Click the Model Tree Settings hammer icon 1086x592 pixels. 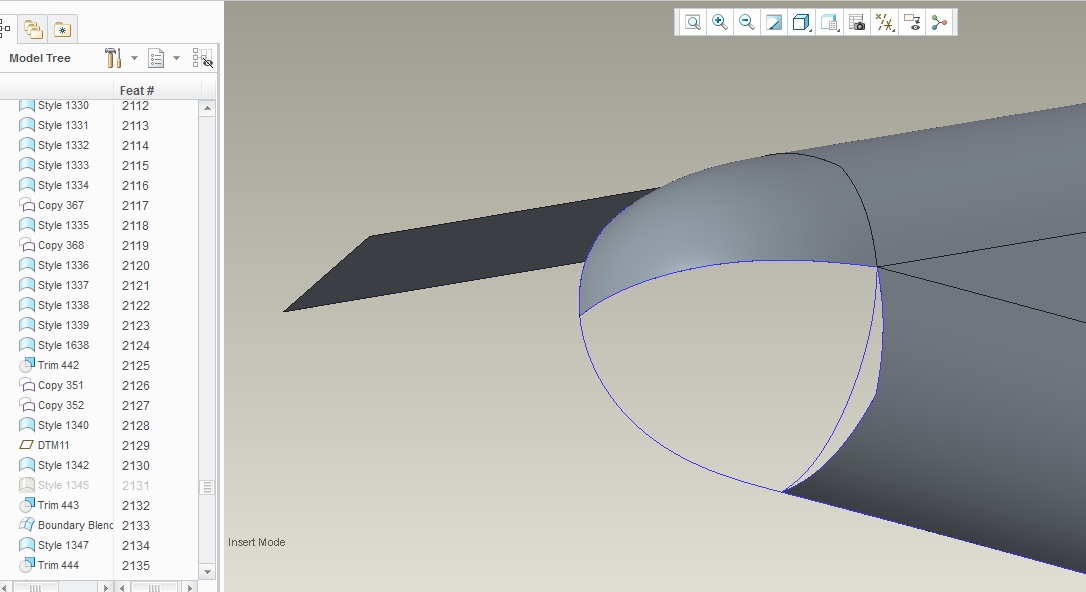(x=113, y=58)
